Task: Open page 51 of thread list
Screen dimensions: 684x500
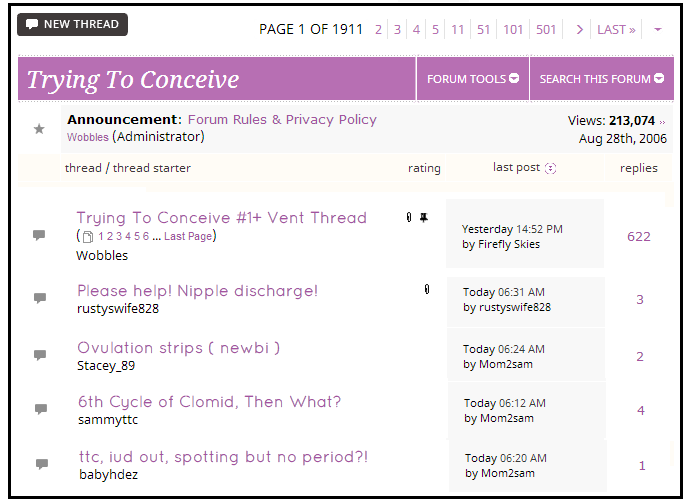Action: pyautogui.click(x=483, y=30)
